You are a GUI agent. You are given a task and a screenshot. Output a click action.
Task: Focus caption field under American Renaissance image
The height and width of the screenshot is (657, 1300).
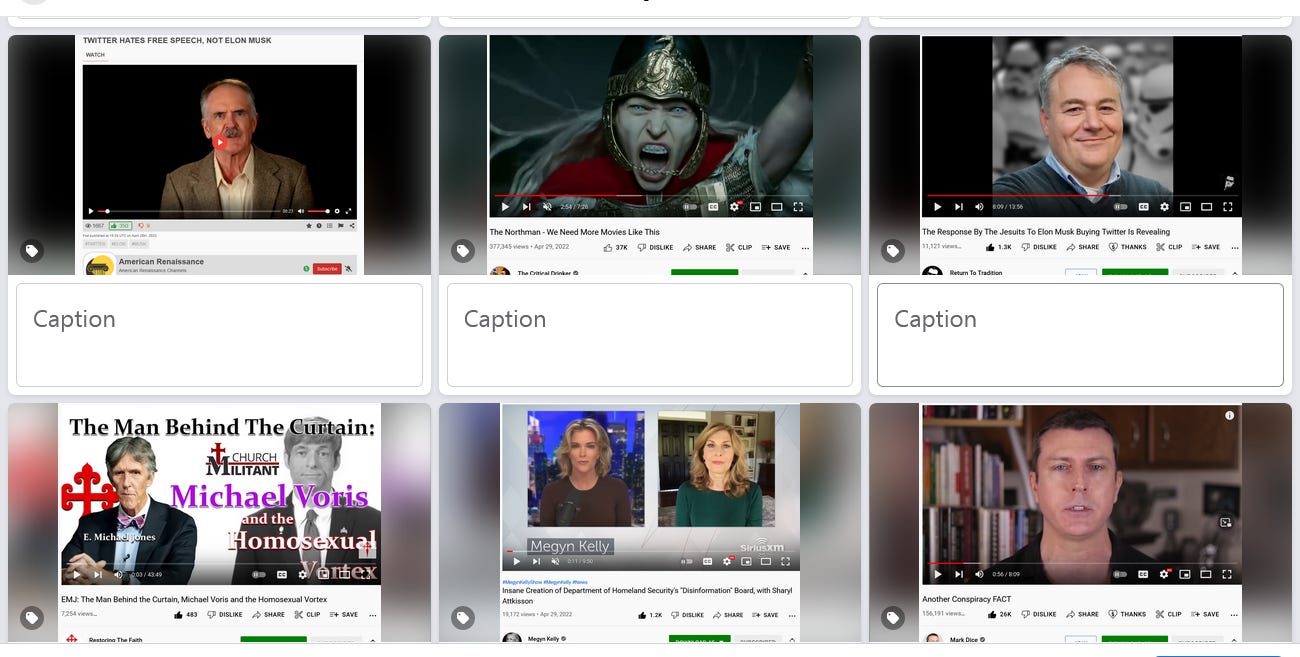pos(219,335)
